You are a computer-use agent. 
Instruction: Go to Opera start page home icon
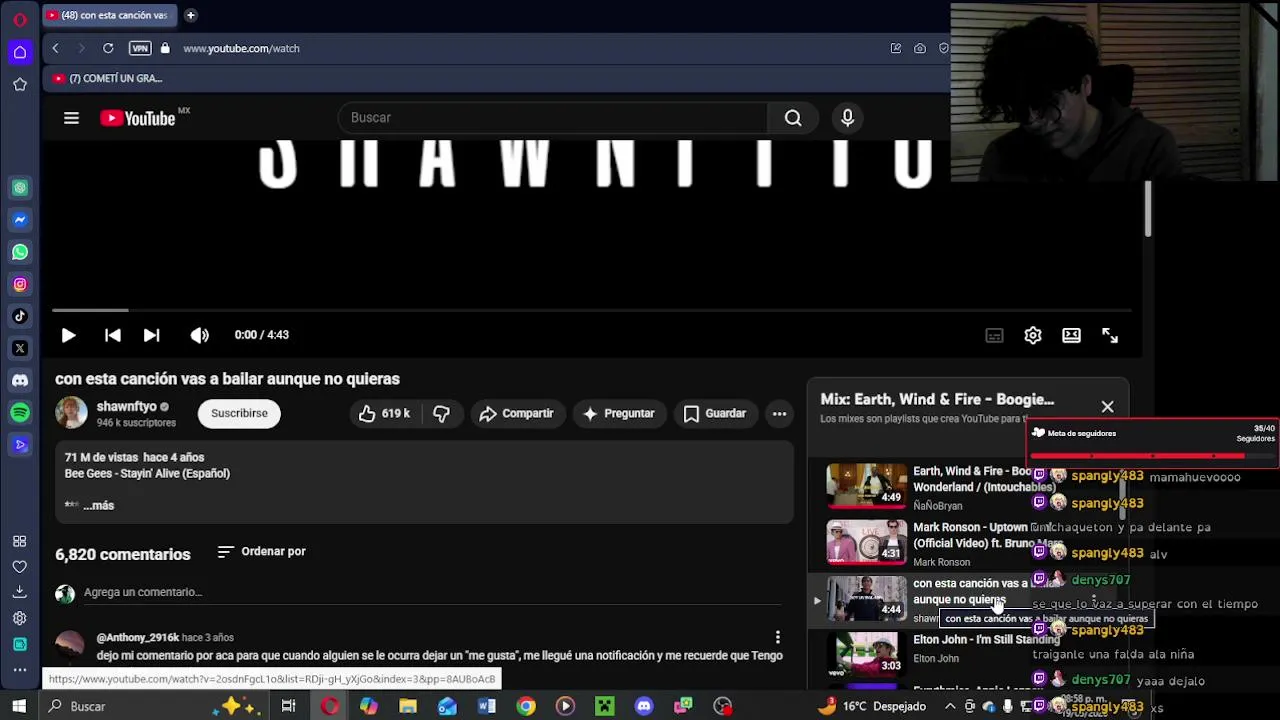(x=20, y=52)
